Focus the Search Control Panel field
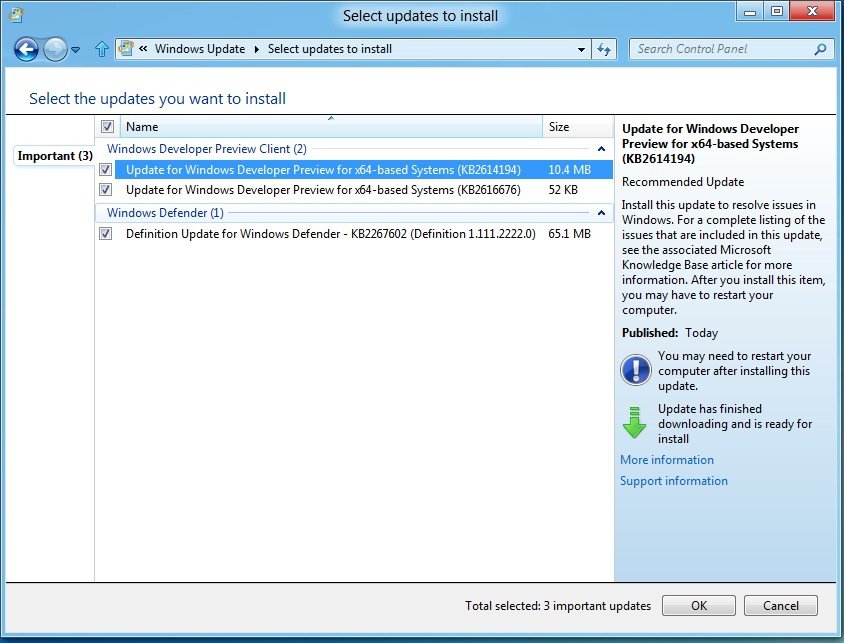Viewport: 844px width, 643px height. coord(730,49)
